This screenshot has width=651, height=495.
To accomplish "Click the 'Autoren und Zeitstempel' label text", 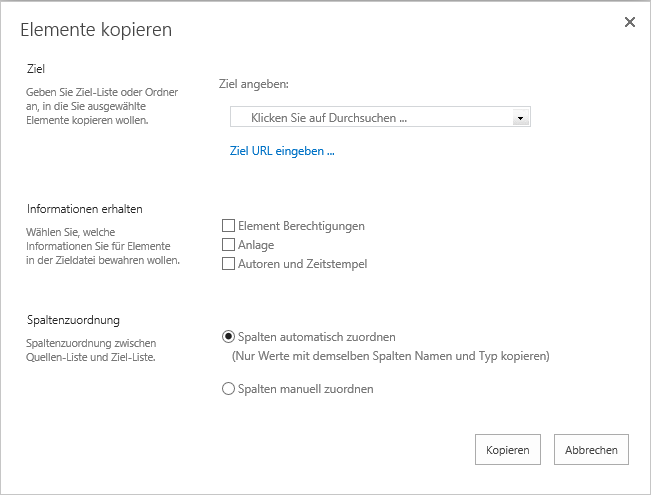I will click(x=302, y=264).
